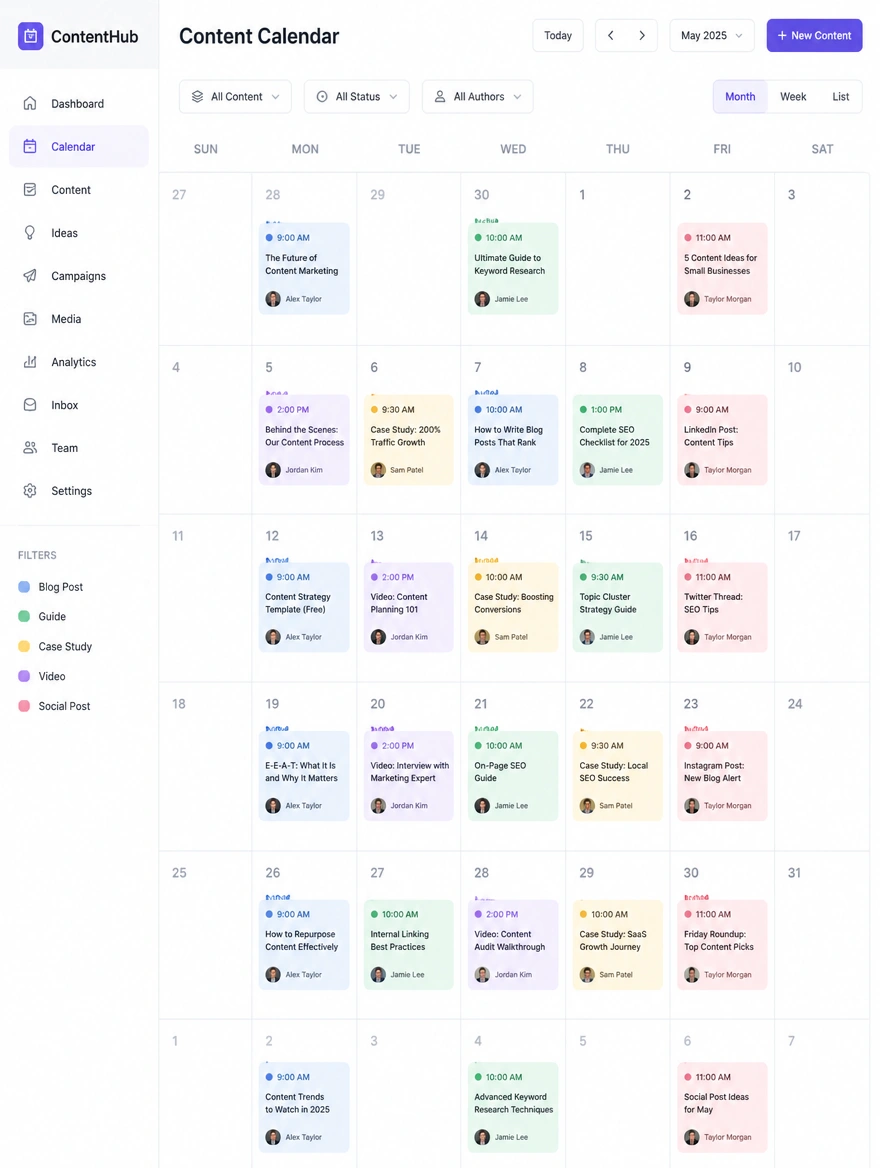
Task: Click the Team people icon
Action: coord(30,448)
